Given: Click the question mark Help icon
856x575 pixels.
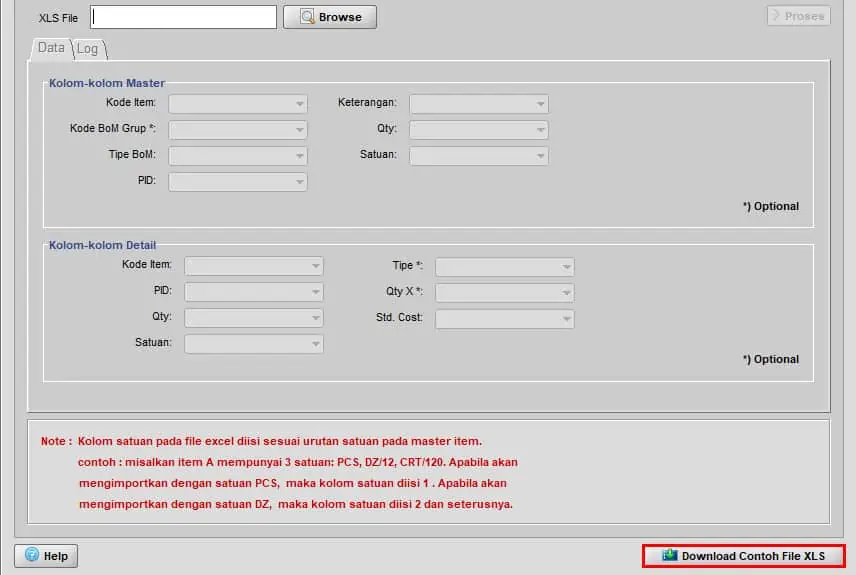Looking at the screenshot, I should coord(32,555).
